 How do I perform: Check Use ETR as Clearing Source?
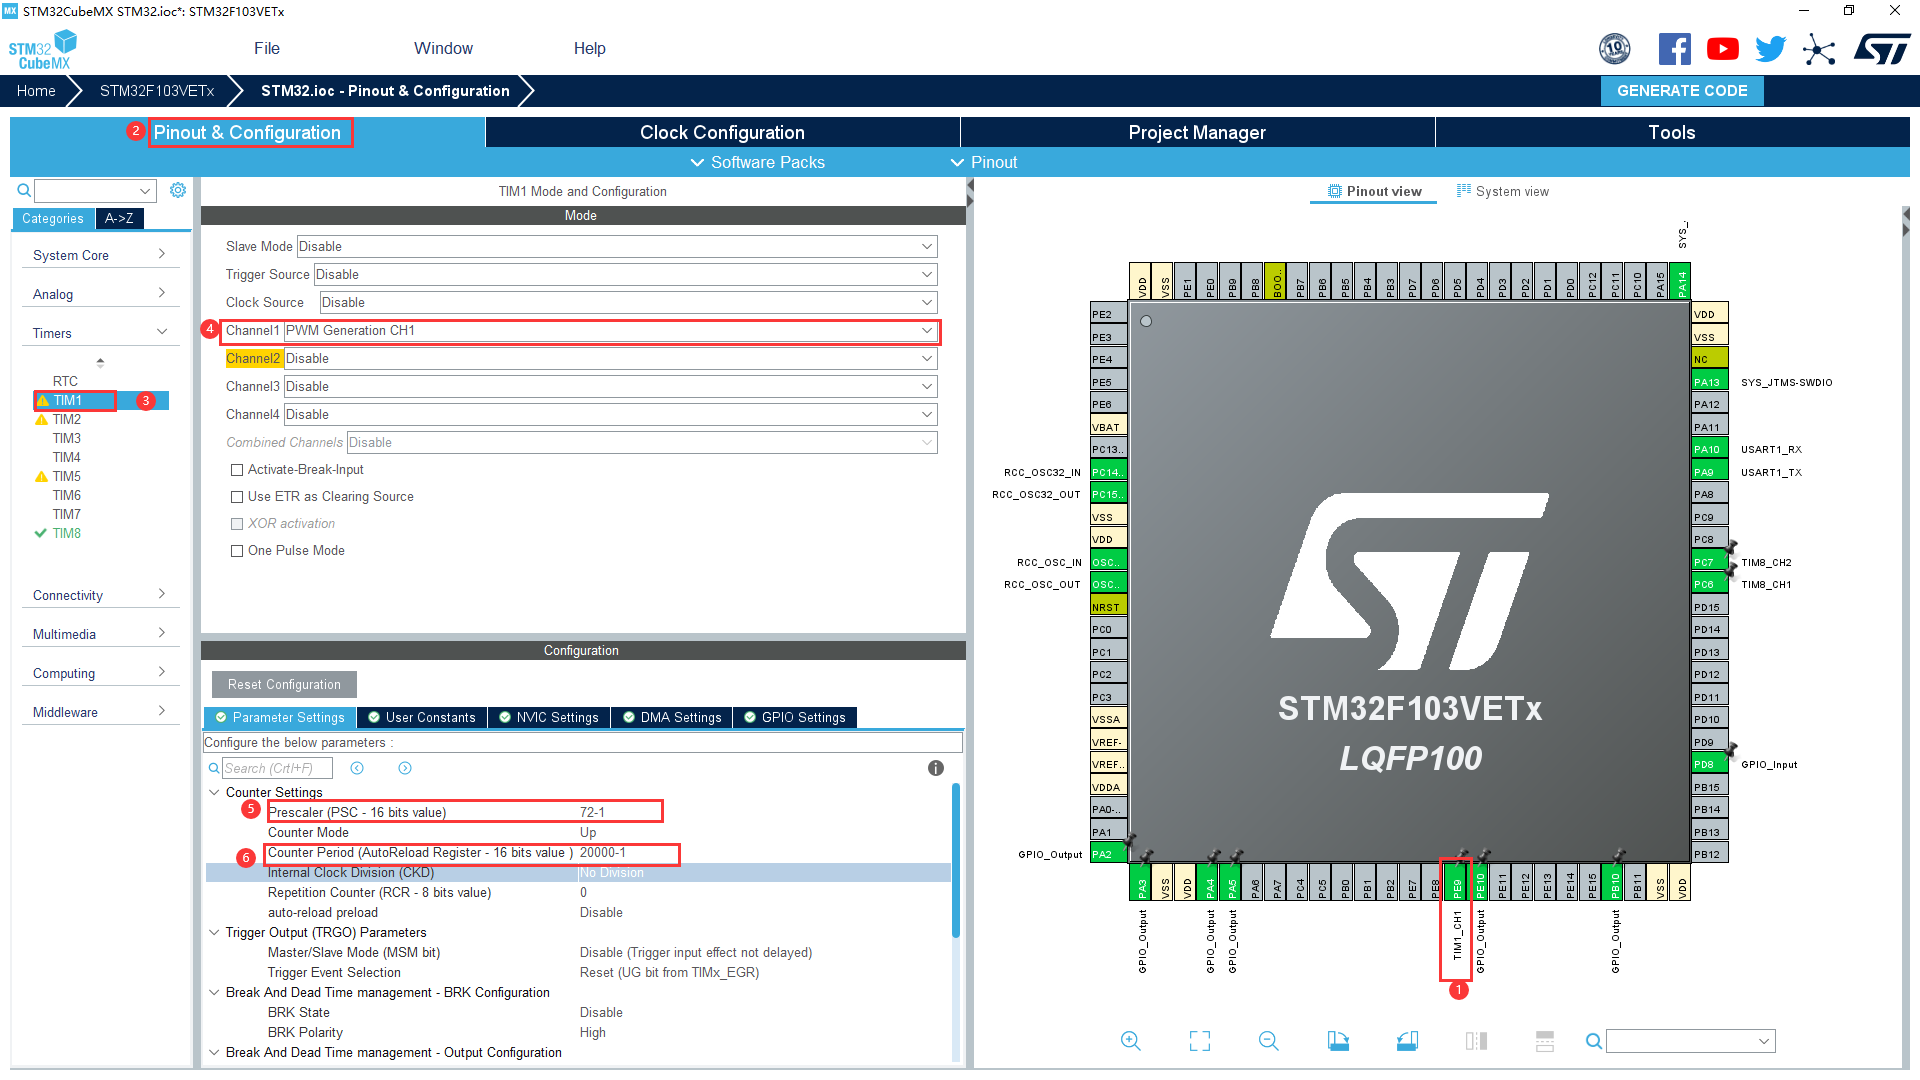click(237, 496)
